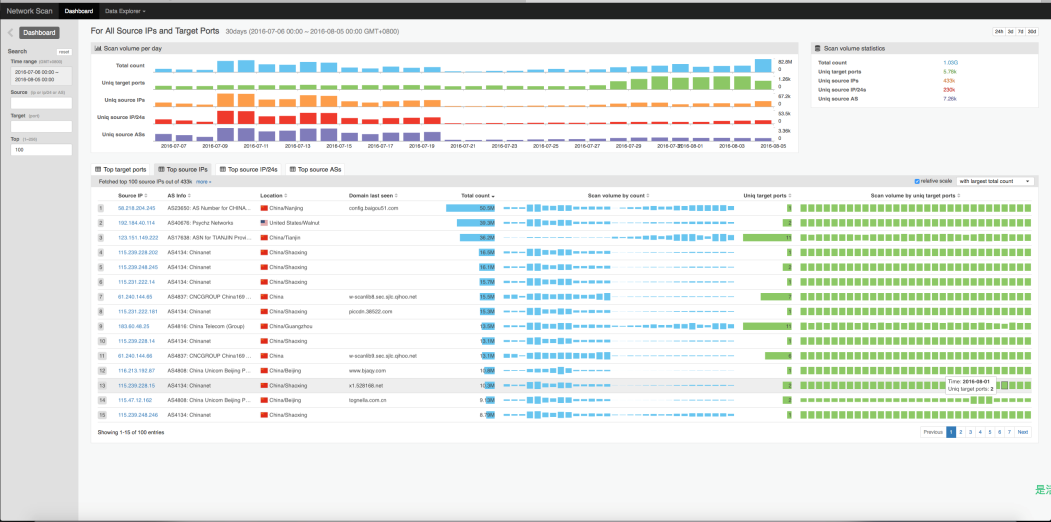This screenshot has height=522, width=1051.
Task: Click the table icon on Top target ports tab
Action: [x=99, y=170]
